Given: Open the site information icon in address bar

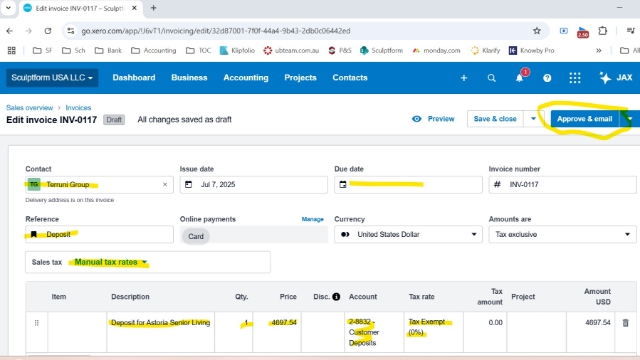Looking at the screenshot, I should tap(71, 31).
